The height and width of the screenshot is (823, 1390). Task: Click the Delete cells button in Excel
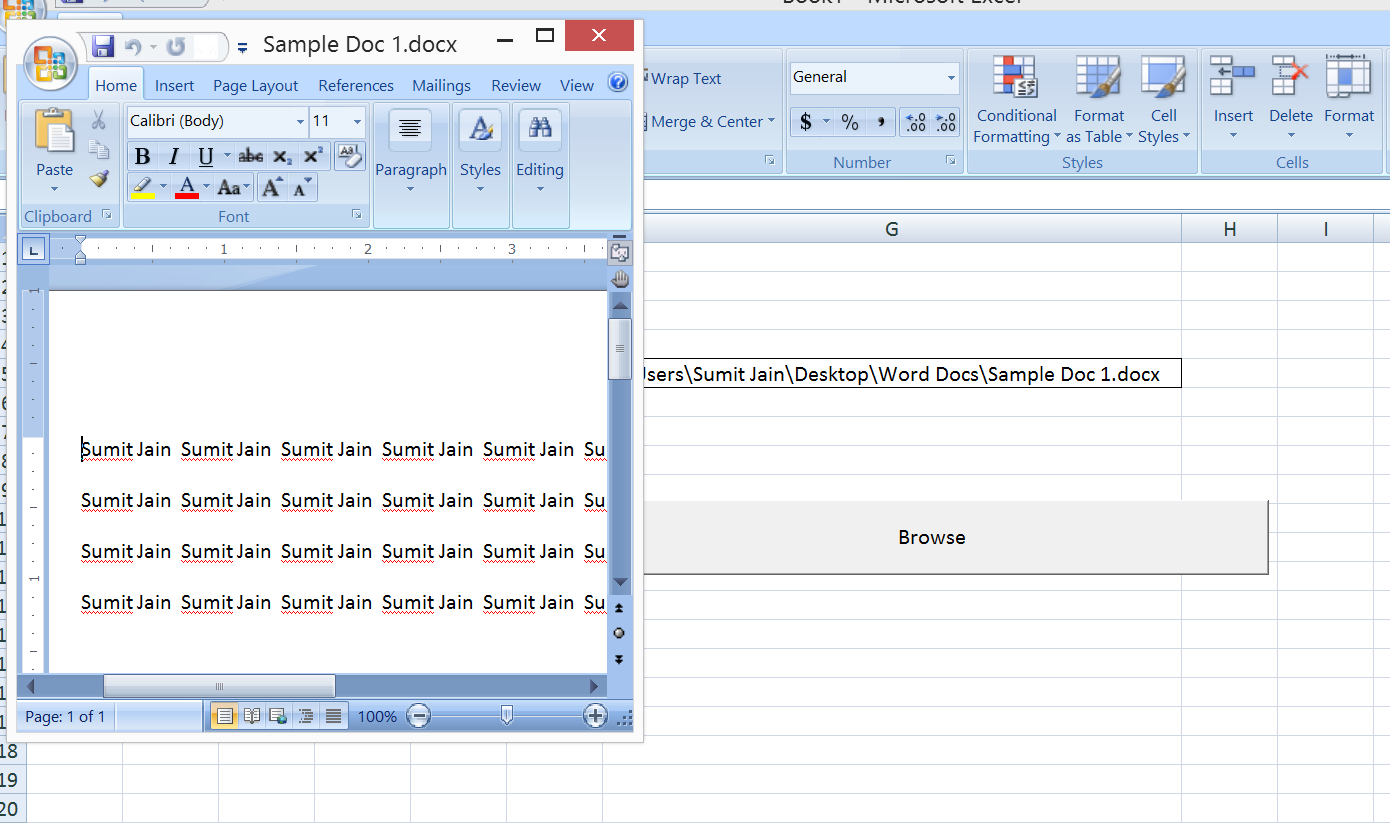(x=1291, y=100)
